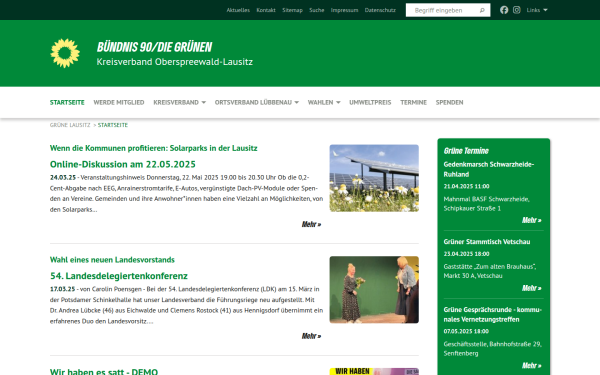The image size is (600, 375).
Task: Open 'Gedenkmarsch Schwarzheide-Ruhland' event
Action: click(489, 169)
